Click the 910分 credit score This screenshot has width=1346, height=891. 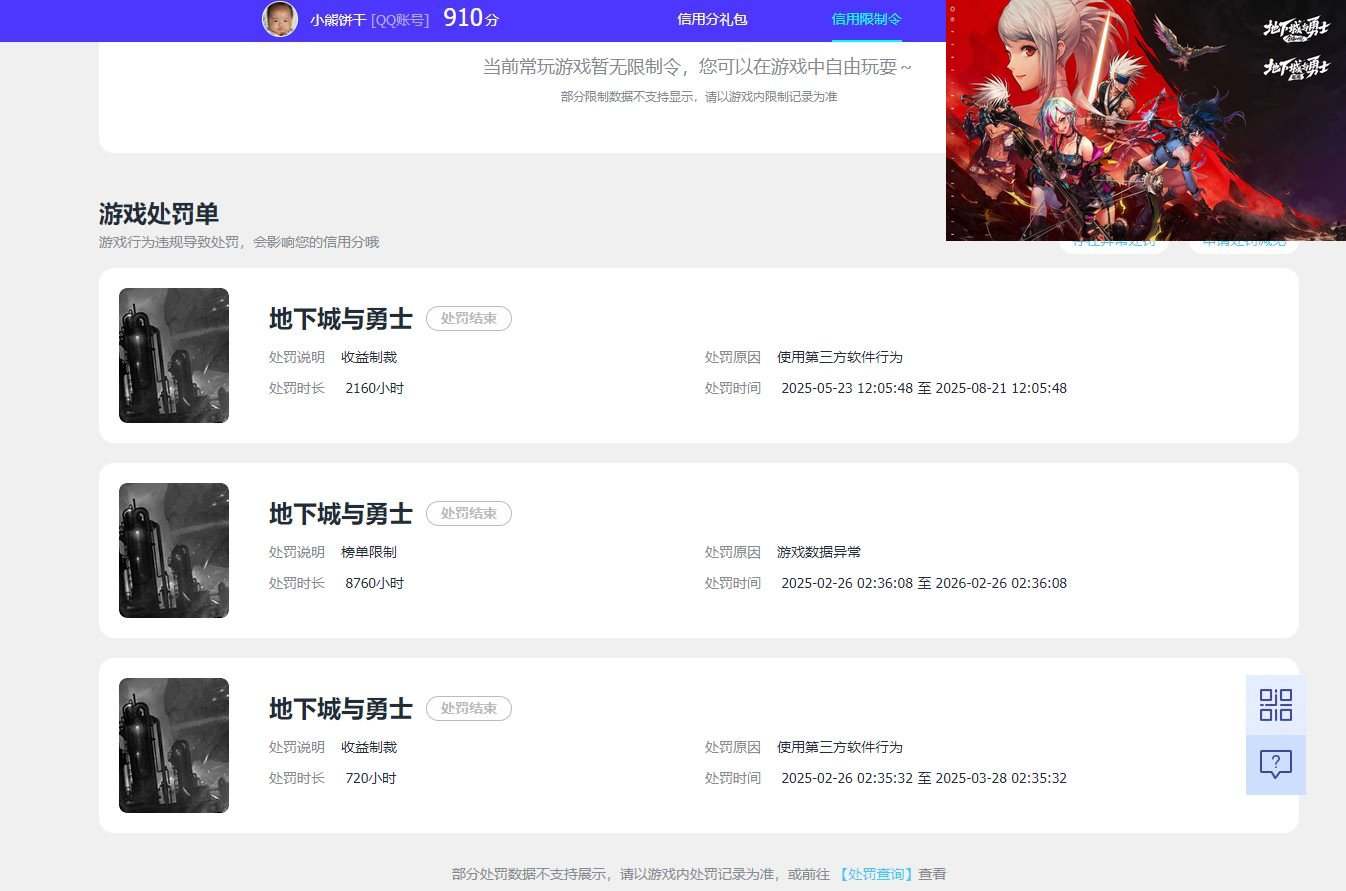click(471, 17)
